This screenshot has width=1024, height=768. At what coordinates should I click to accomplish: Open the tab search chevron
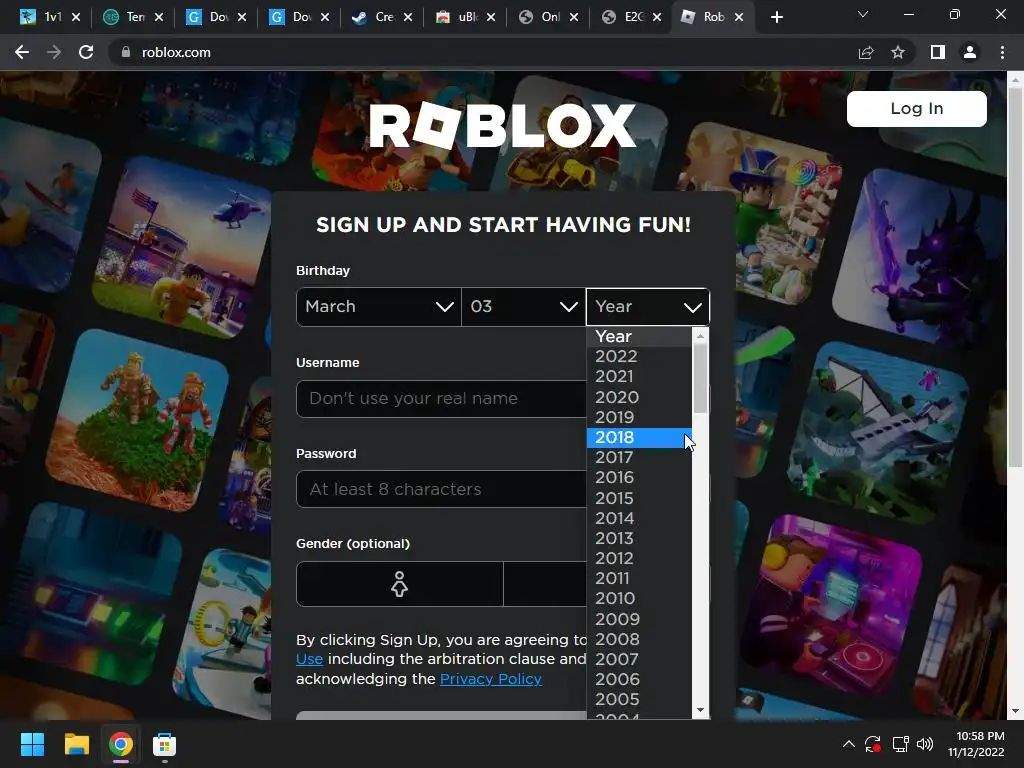click(863, 14)
